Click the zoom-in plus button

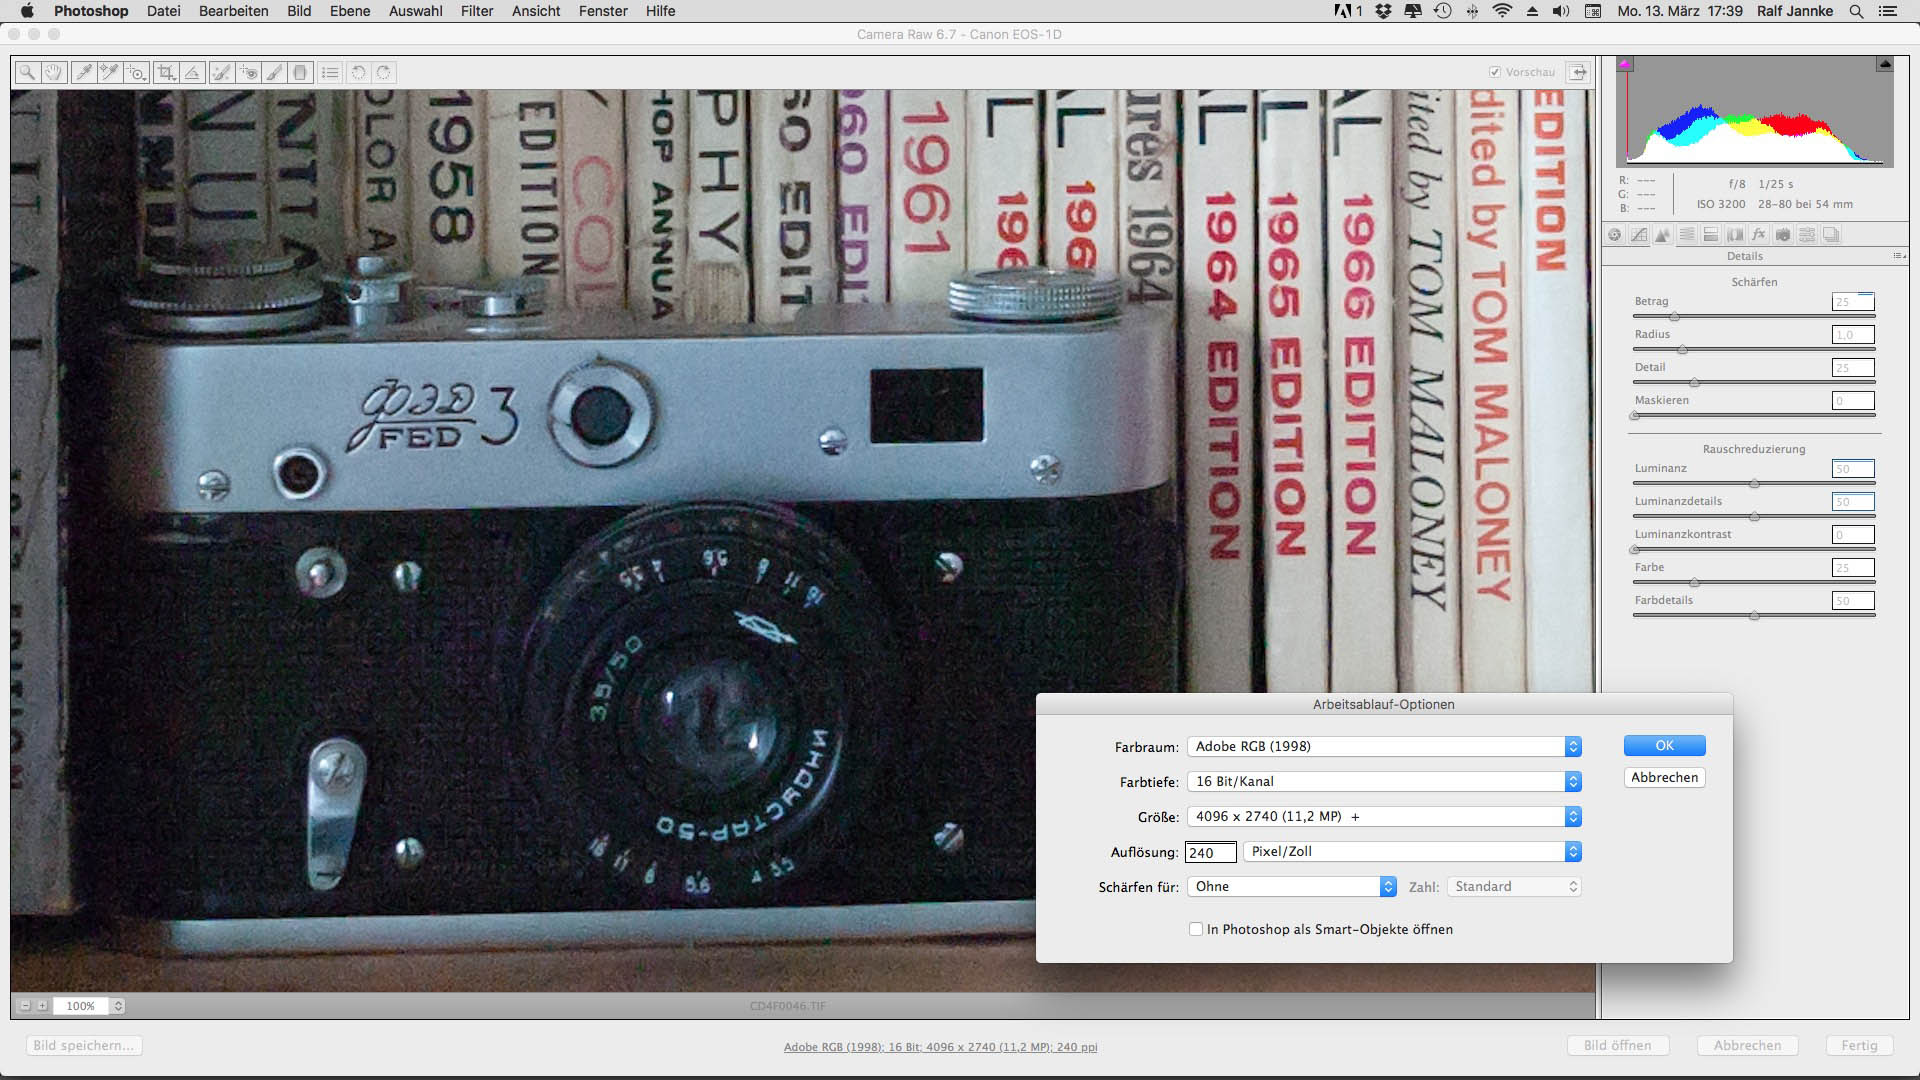click(42, 1006)
